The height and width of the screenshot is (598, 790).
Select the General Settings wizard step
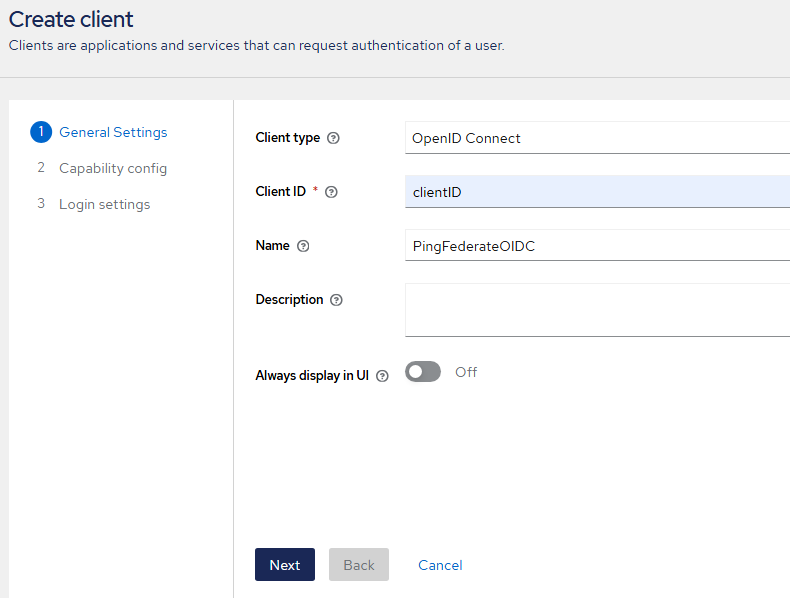pos(113,132)
